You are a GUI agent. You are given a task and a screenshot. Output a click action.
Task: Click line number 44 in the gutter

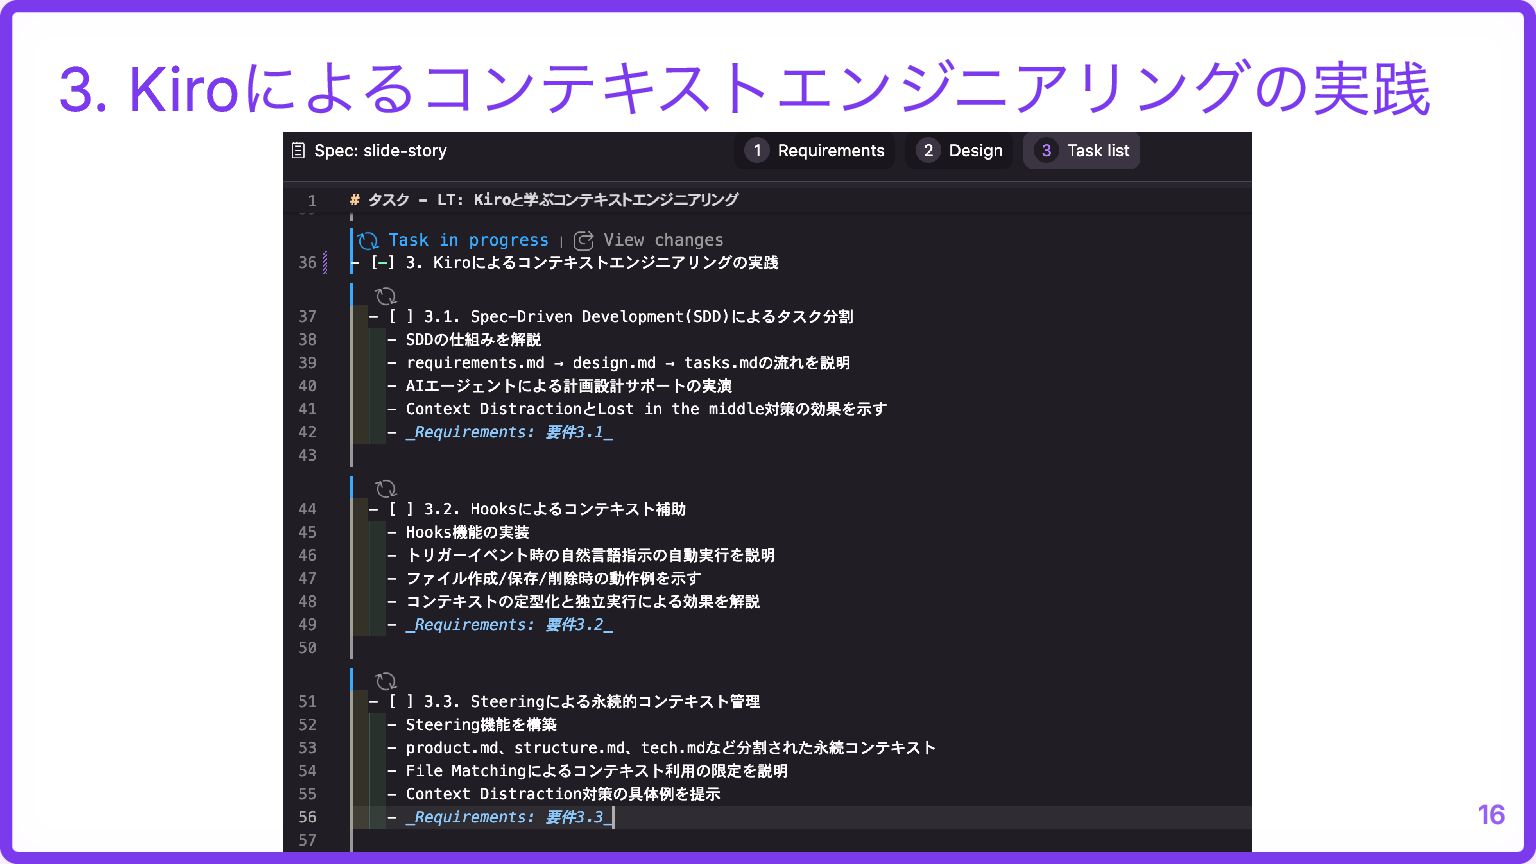(307, 509)
